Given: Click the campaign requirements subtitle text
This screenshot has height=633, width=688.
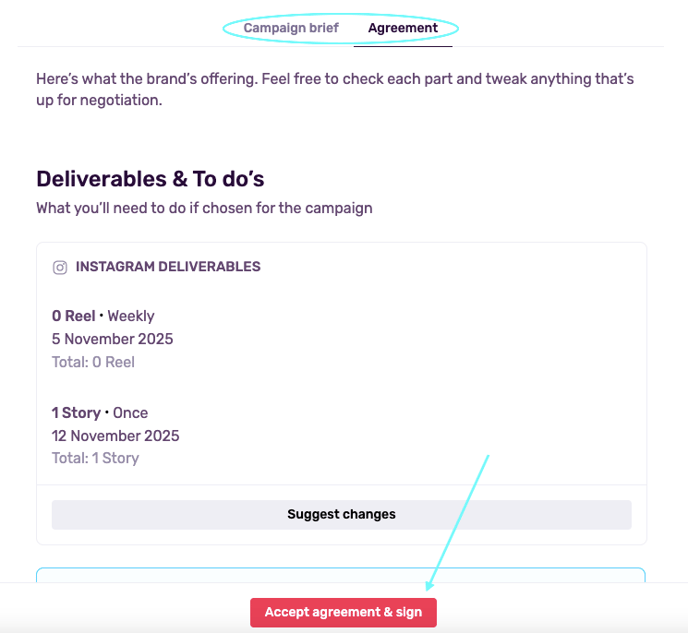Looking at the screenshot, I should click(204, 208).
